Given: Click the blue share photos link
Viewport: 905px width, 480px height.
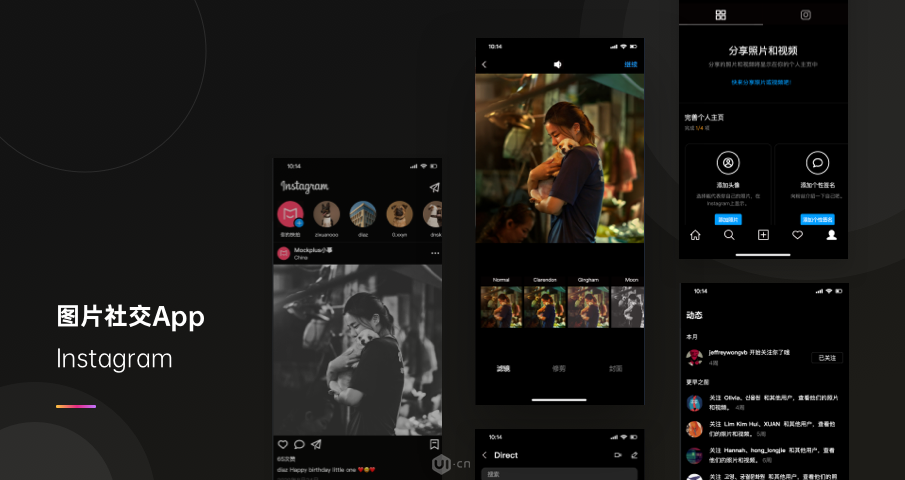Looking at the screenshot, I should [x=763, y=82].
